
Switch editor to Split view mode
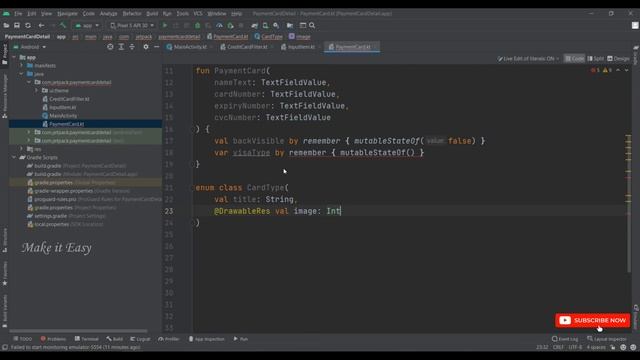tap(596, 59)
